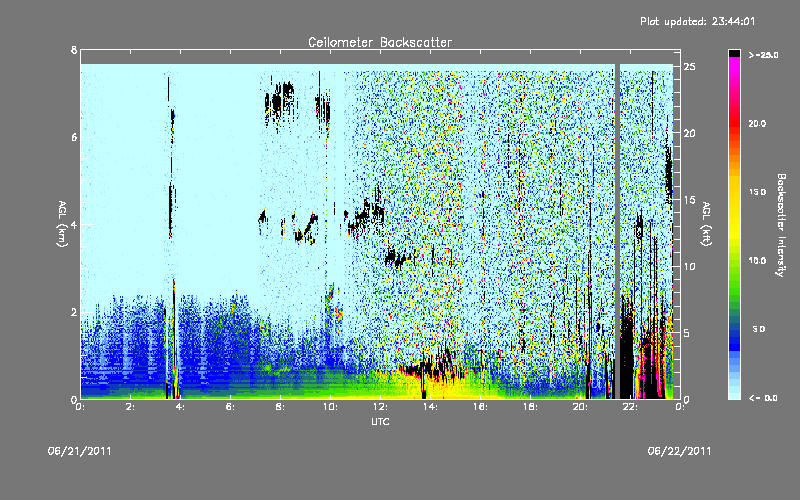Image resolution: width=800 pixels, height=500 pixels.
Task: Click the "4:" hour tick on time axis
Action: (x=180, y=407)
